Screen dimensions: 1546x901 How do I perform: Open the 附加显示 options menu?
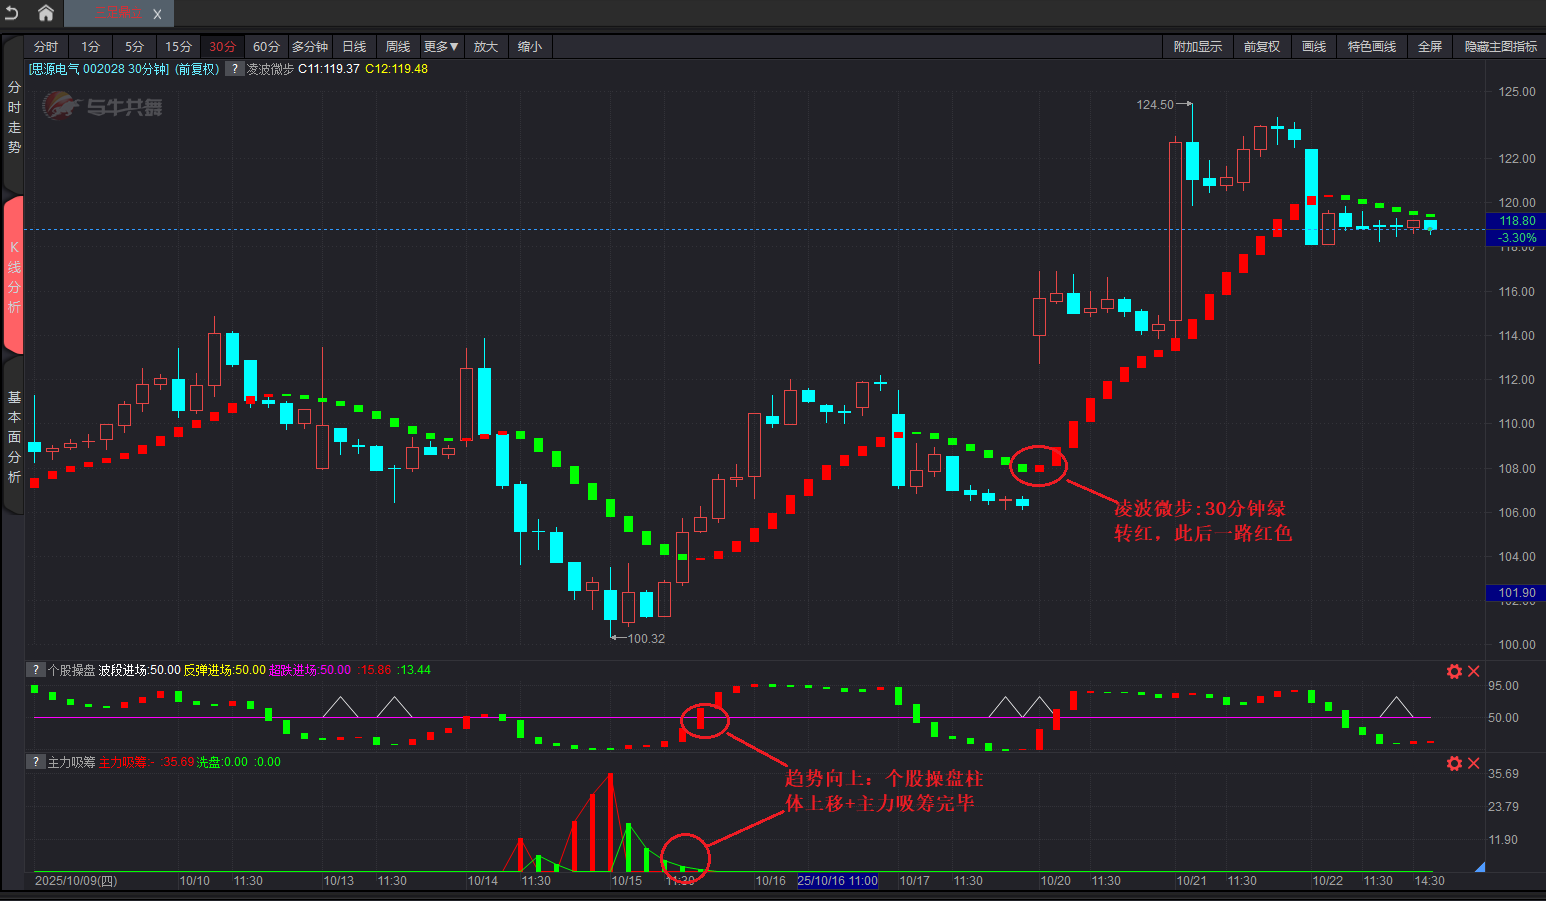(x=1197, y=47)
